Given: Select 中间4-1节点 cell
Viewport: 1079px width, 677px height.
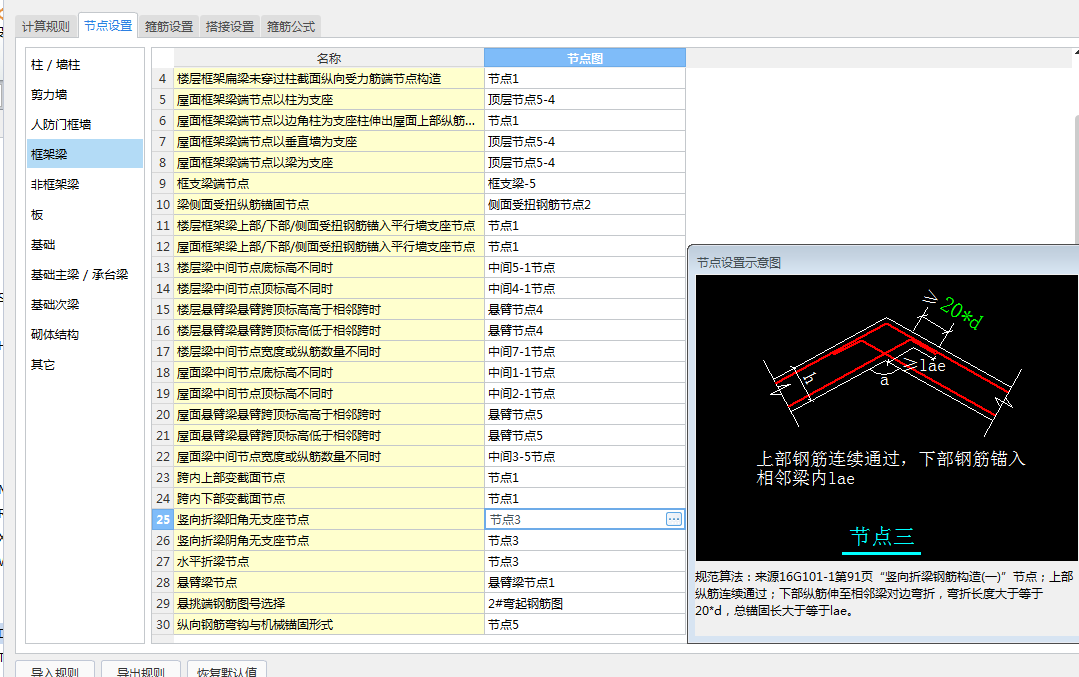Looking at the screenshot, I should point(585,289).
